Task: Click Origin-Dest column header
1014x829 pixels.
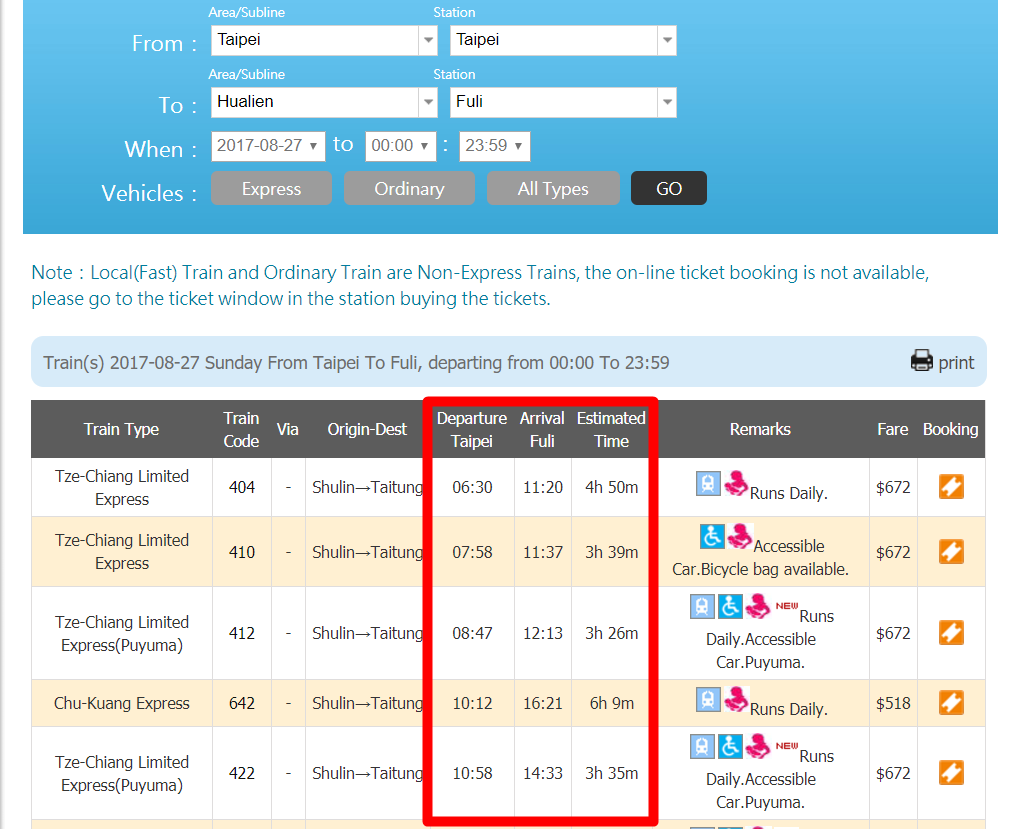Action: point(367,429)
